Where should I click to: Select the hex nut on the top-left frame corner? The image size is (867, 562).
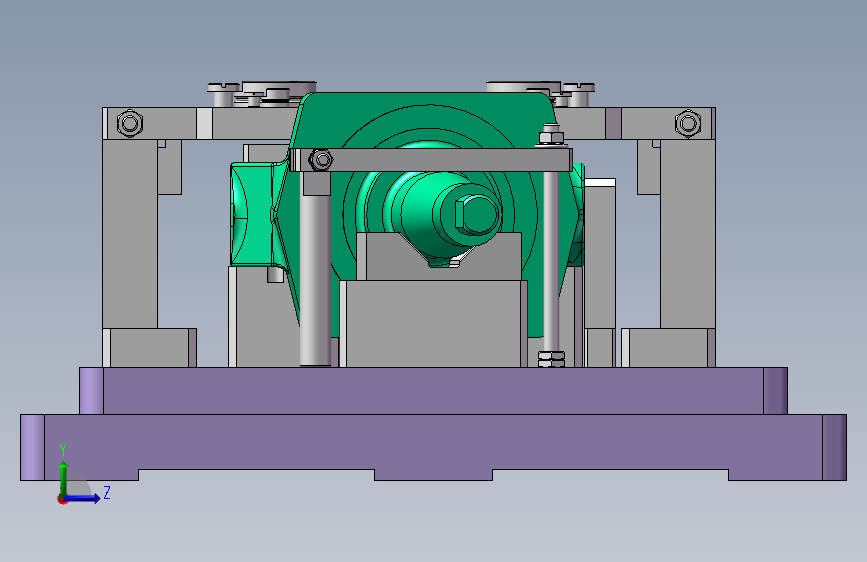pos(130,123)
